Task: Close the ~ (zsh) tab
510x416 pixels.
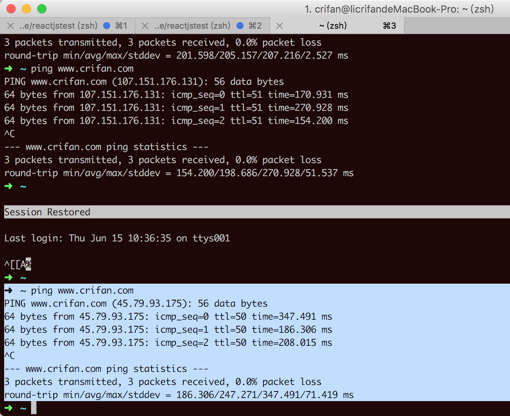Action: pos(279,26)
